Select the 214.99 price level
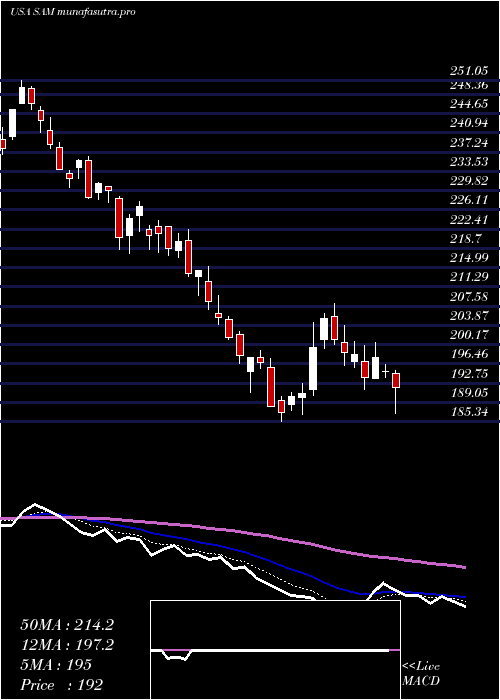500x700 pixels. (x=468, y=258)
